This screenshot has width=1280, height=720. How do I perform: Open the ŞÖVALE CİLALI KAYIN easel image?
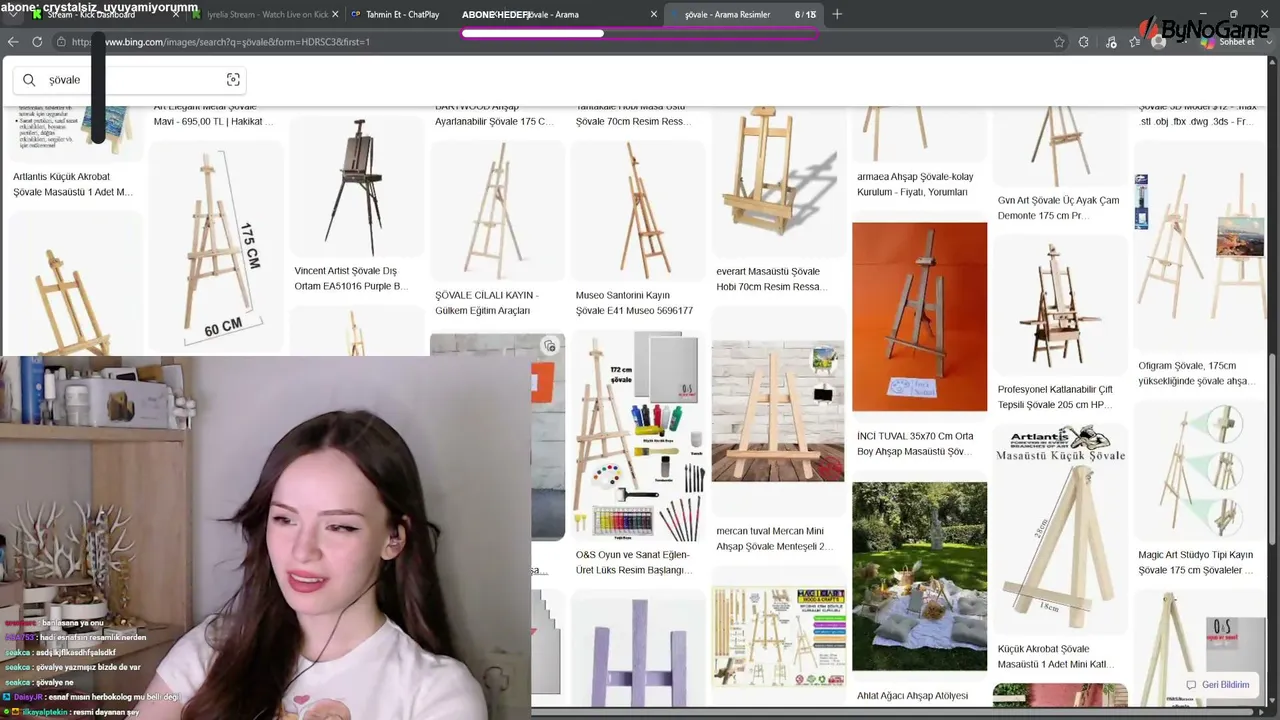pyautogui.click(x=497, y=211)
